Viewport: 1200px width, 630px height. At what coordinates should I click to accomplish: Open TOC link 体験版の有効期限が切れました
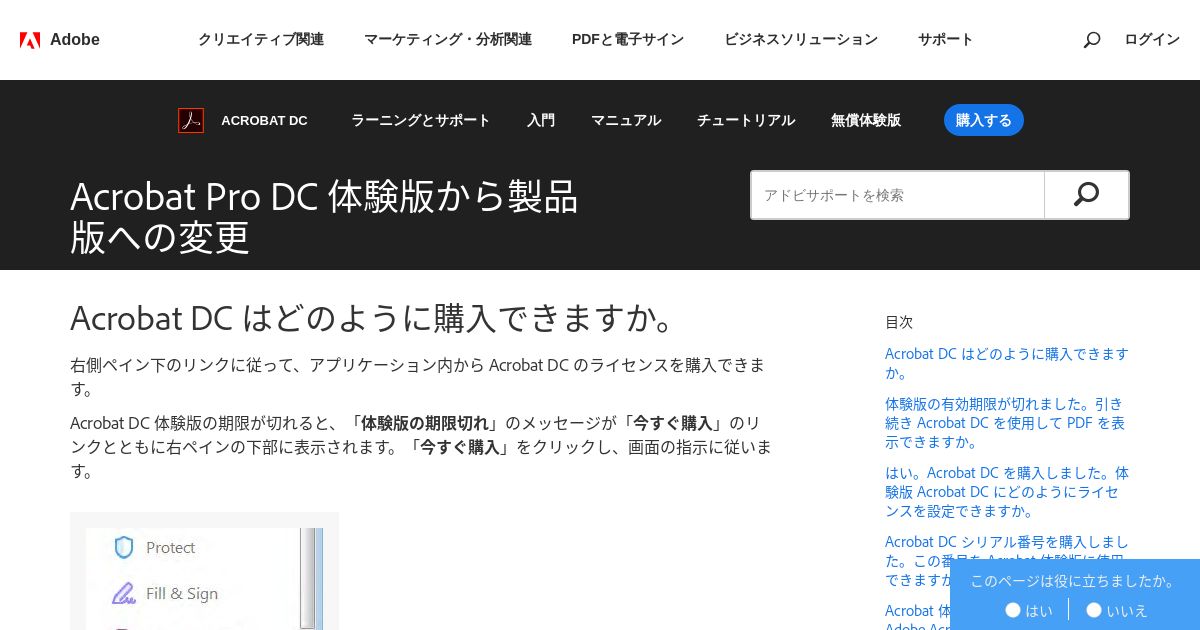1005,423
